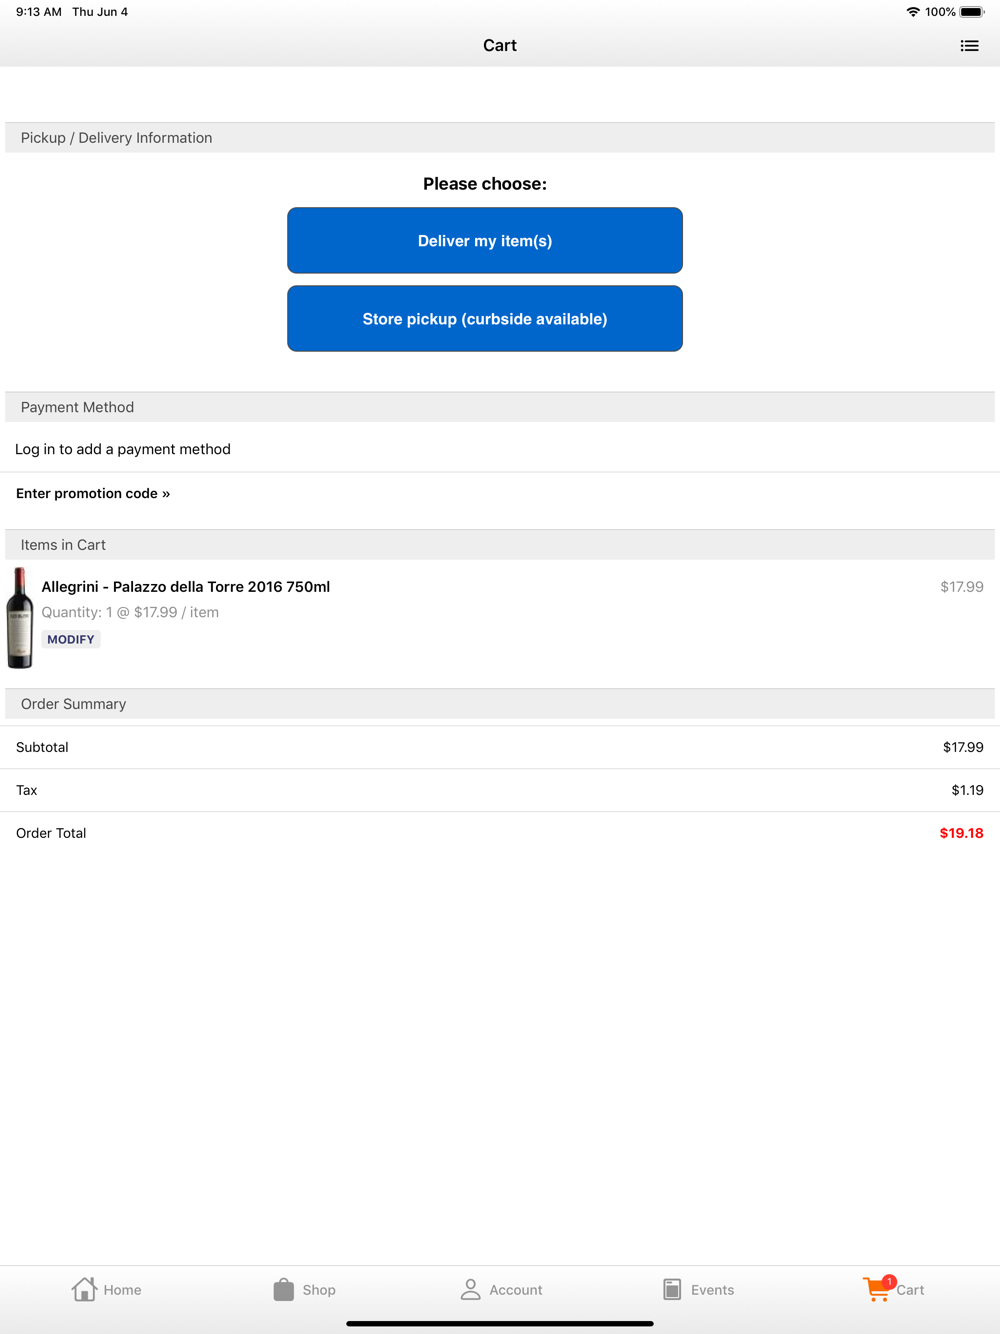Choose Deliver my item(s)
The width and height of the screenshot is (1000, 1334).
[x=485, y=241]
